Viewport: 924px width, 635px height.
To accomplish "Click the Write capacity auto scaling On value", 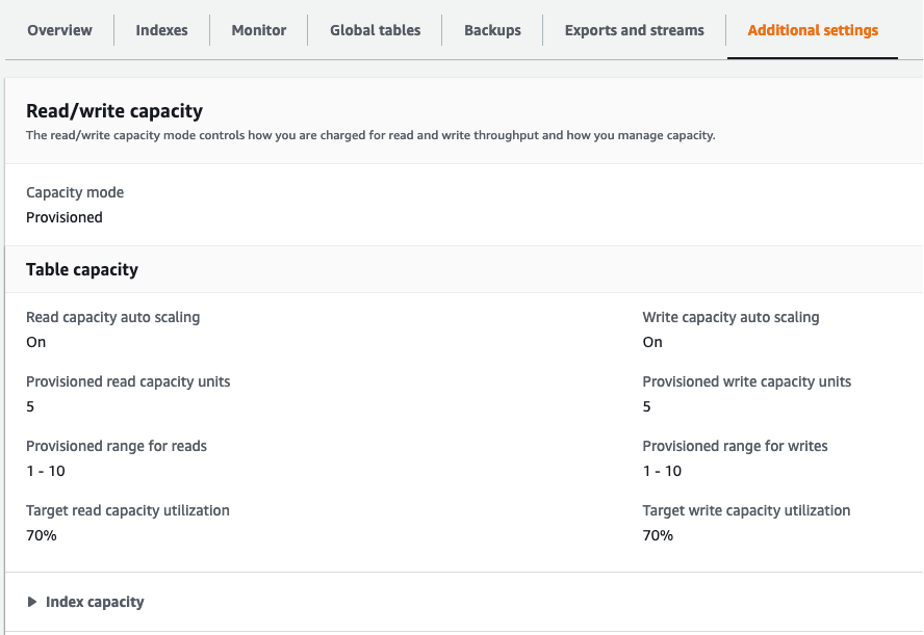I will pos(652,342).
